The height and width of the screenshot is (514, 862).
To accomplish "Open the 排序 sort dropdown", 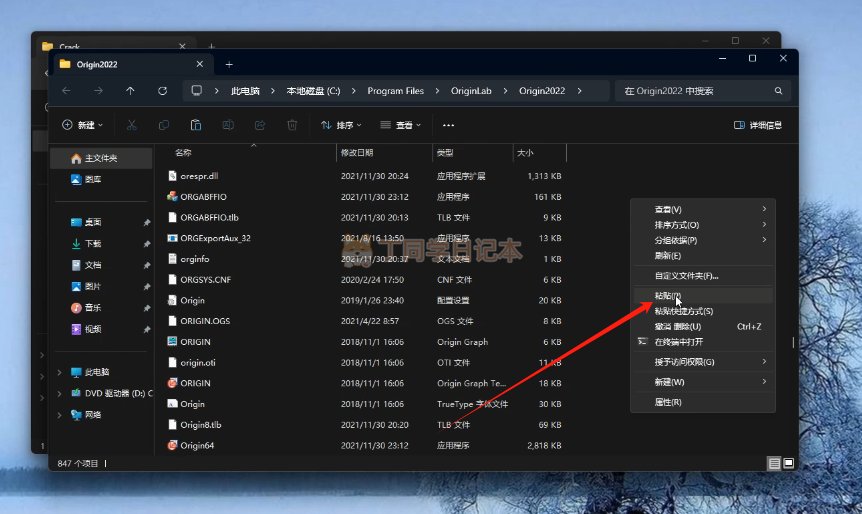I will [x=342, y=125].
